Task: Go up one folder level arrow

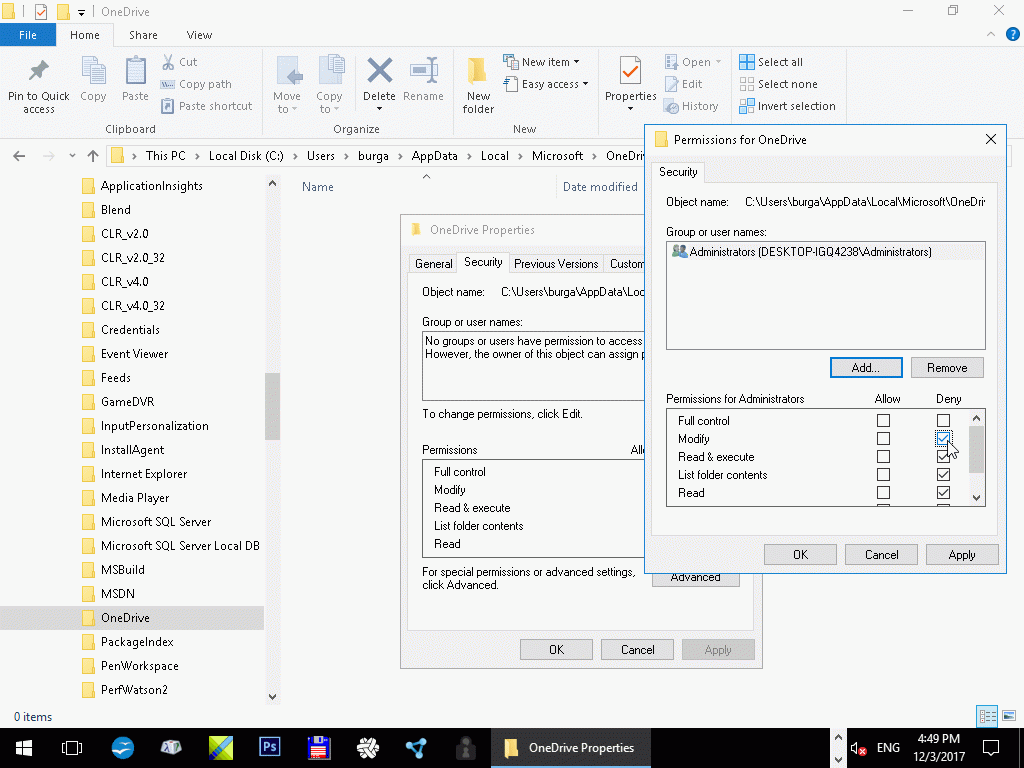Action: pos(93,155)
